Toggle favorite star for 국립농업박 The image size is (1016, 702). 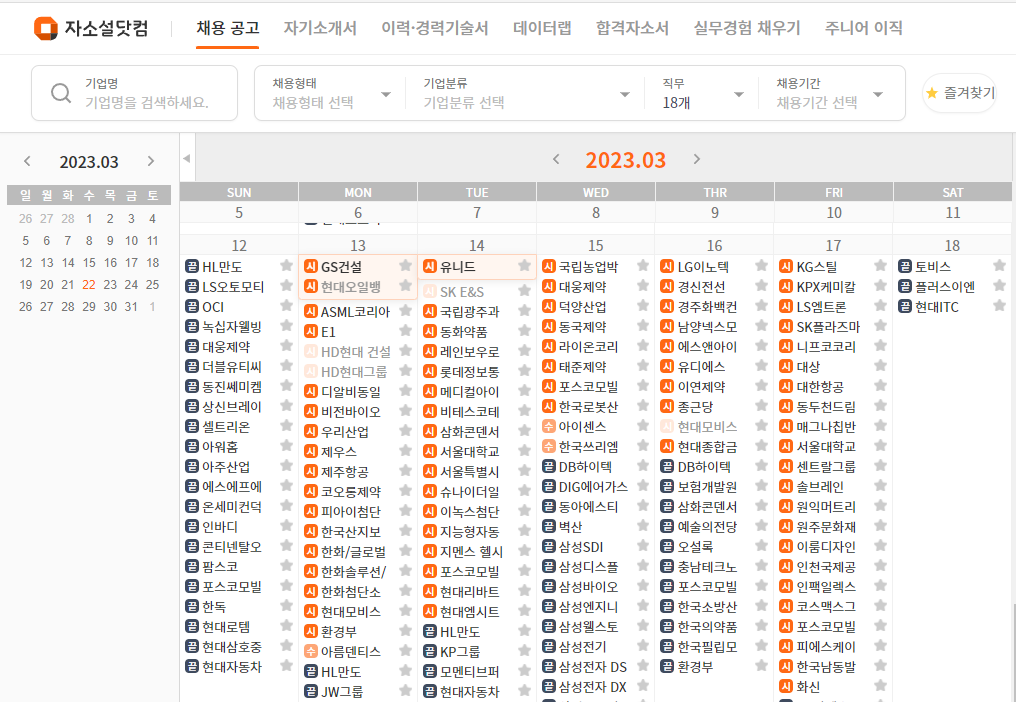643,265
